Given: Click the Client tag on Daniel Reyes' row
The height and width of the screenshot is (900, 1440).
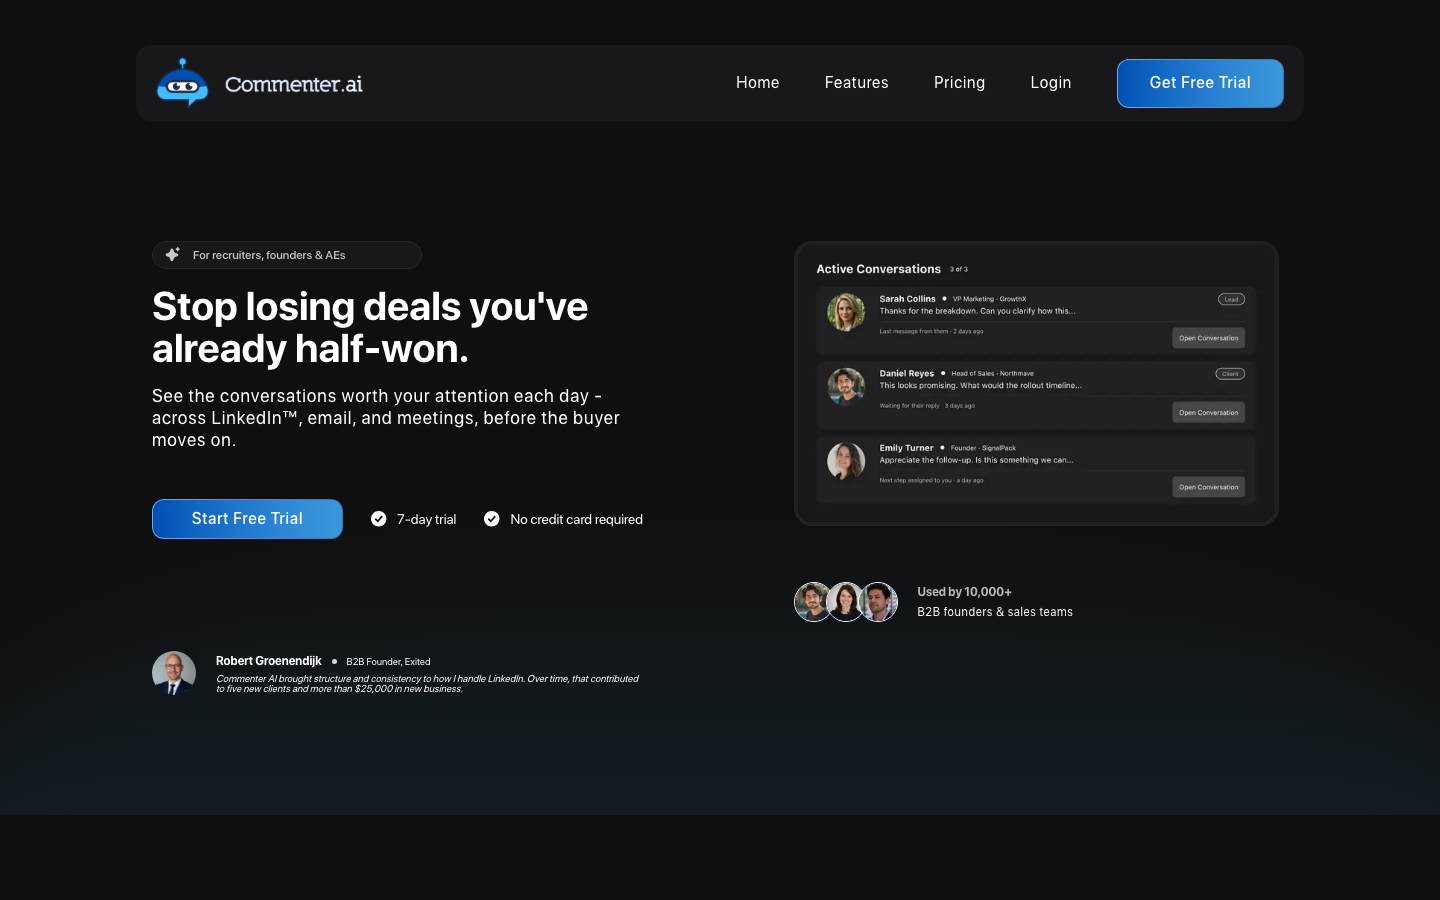Looking at the screenshot, I should point(1230,374).
